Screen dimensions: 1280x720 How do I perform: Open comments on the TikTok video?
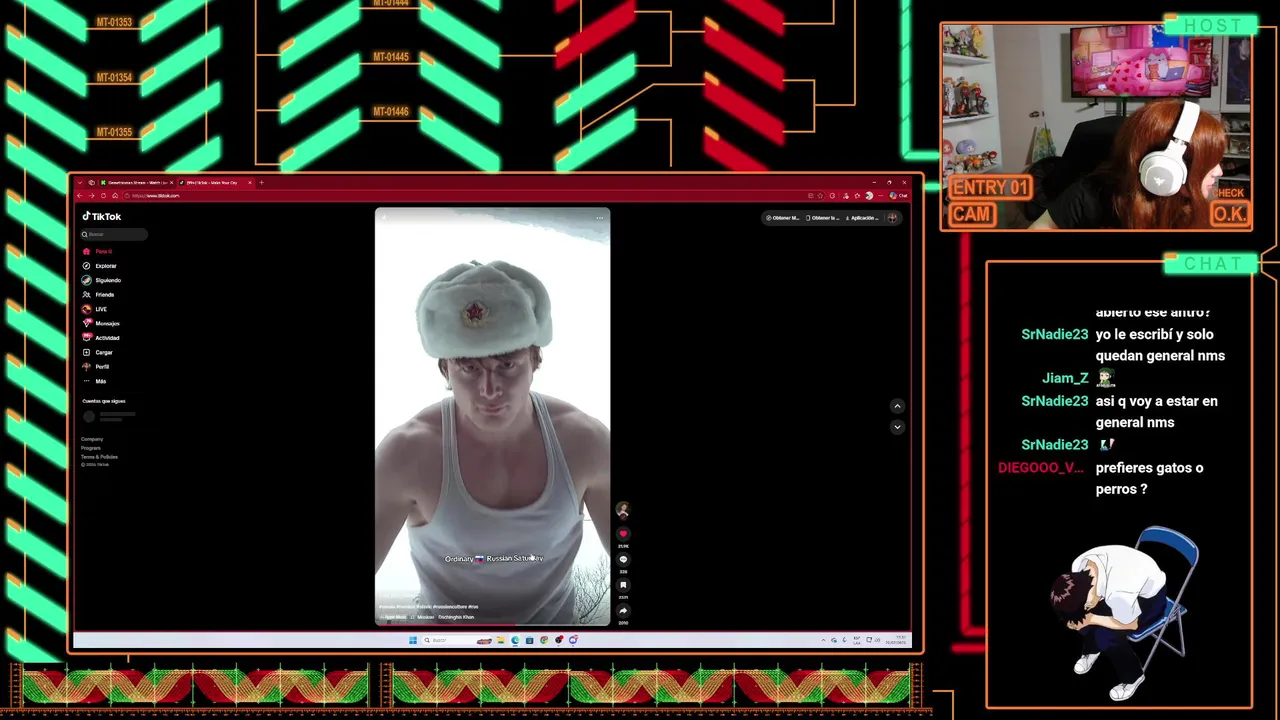coord(623,560)
